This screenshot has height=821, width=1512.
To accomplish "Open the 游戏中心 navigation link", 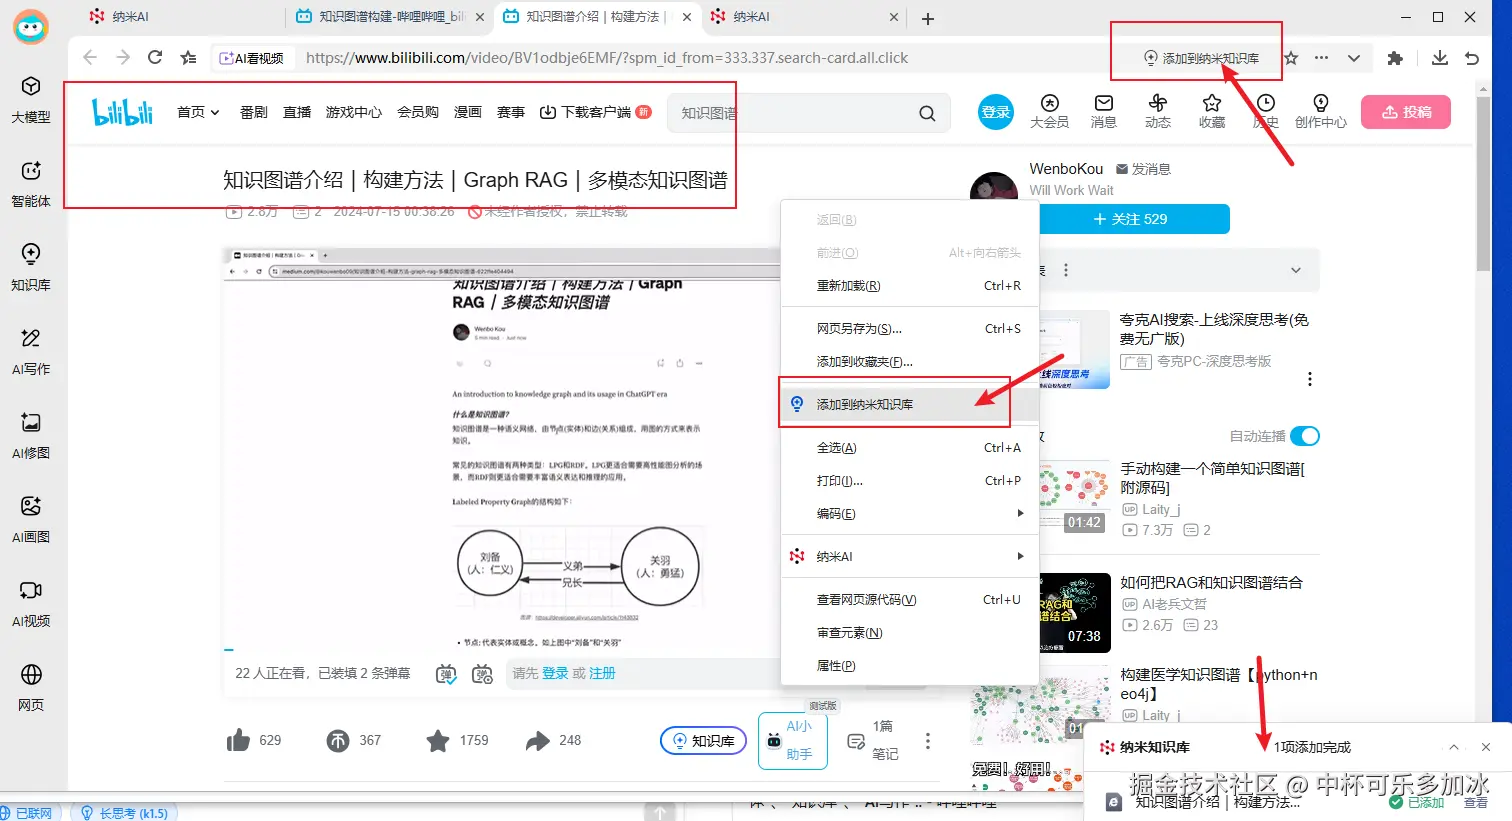I will coord(354,112).
